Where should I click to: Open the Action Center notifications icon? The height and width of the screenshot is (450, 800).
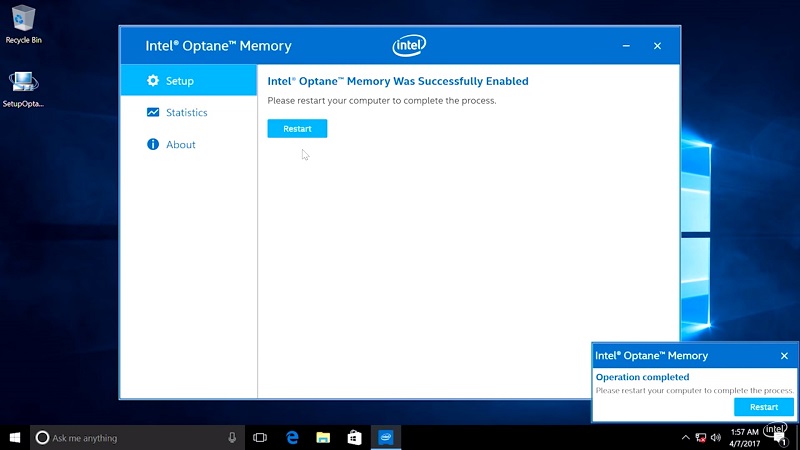[780, 439]
